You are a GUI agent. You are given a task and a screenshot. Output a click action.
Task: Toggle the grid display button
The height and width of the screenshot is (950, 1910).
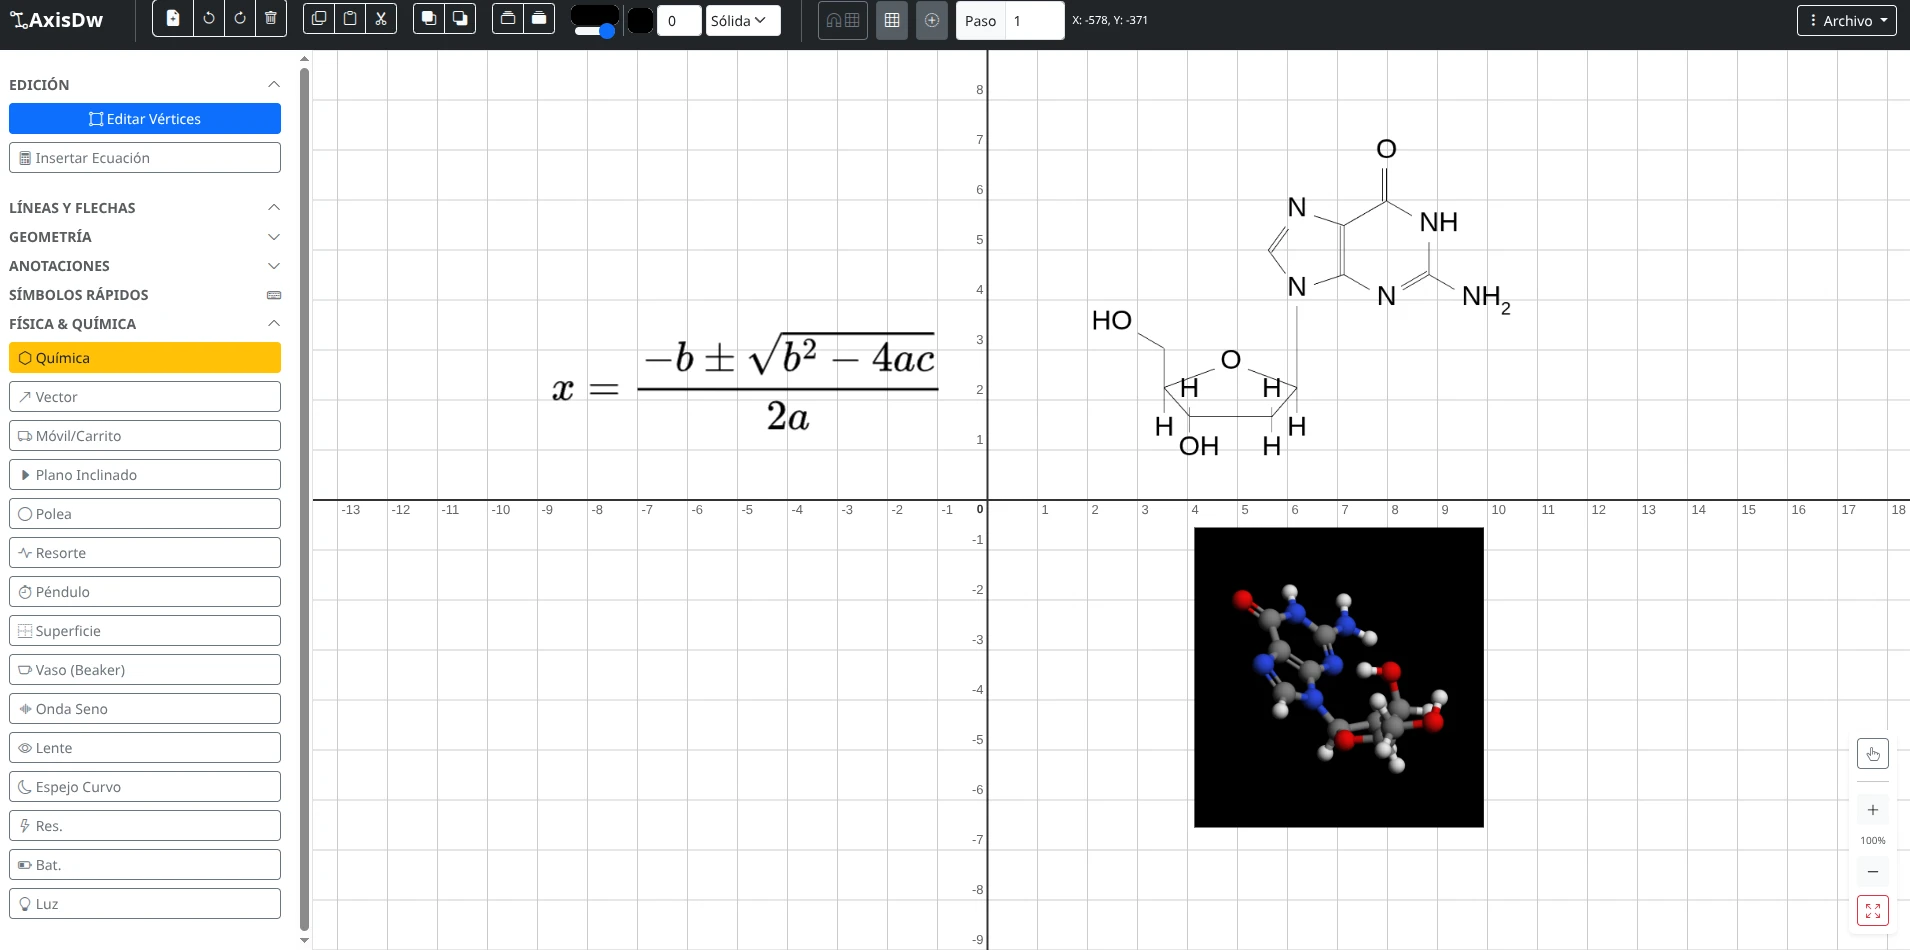pyautogui.click(x=892, y=20)
